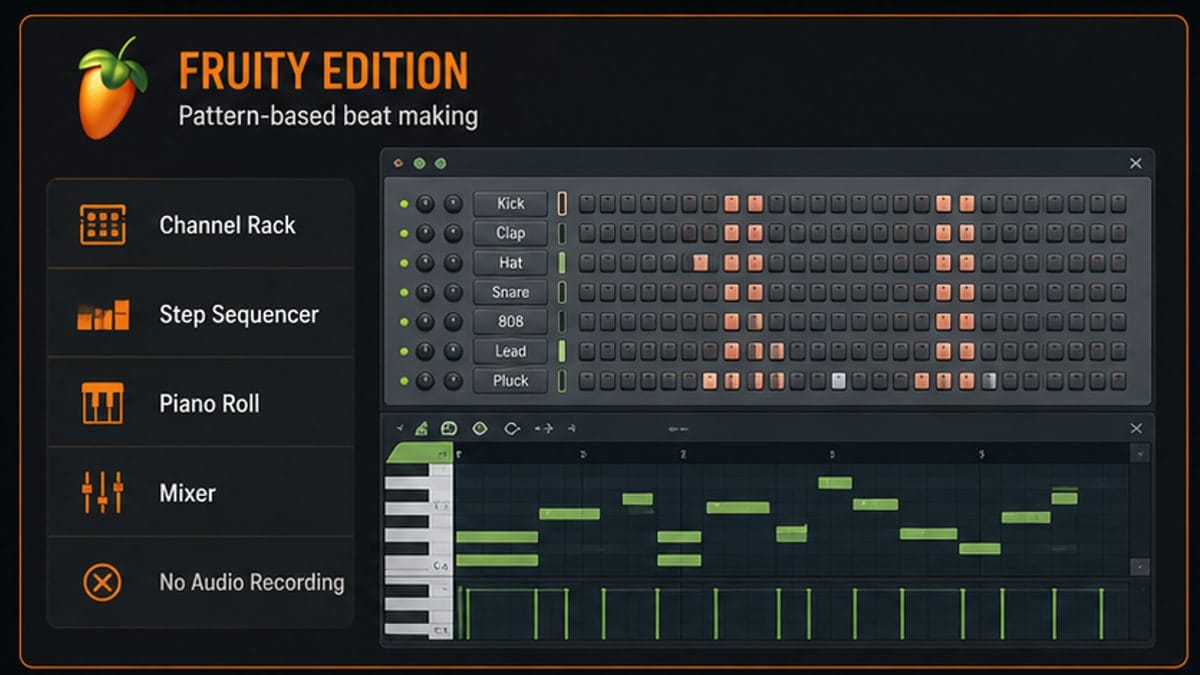This screenshot has width=1200, height=675.
Task: Click the 808 channel's left panning knob
Action: [426, 322]
